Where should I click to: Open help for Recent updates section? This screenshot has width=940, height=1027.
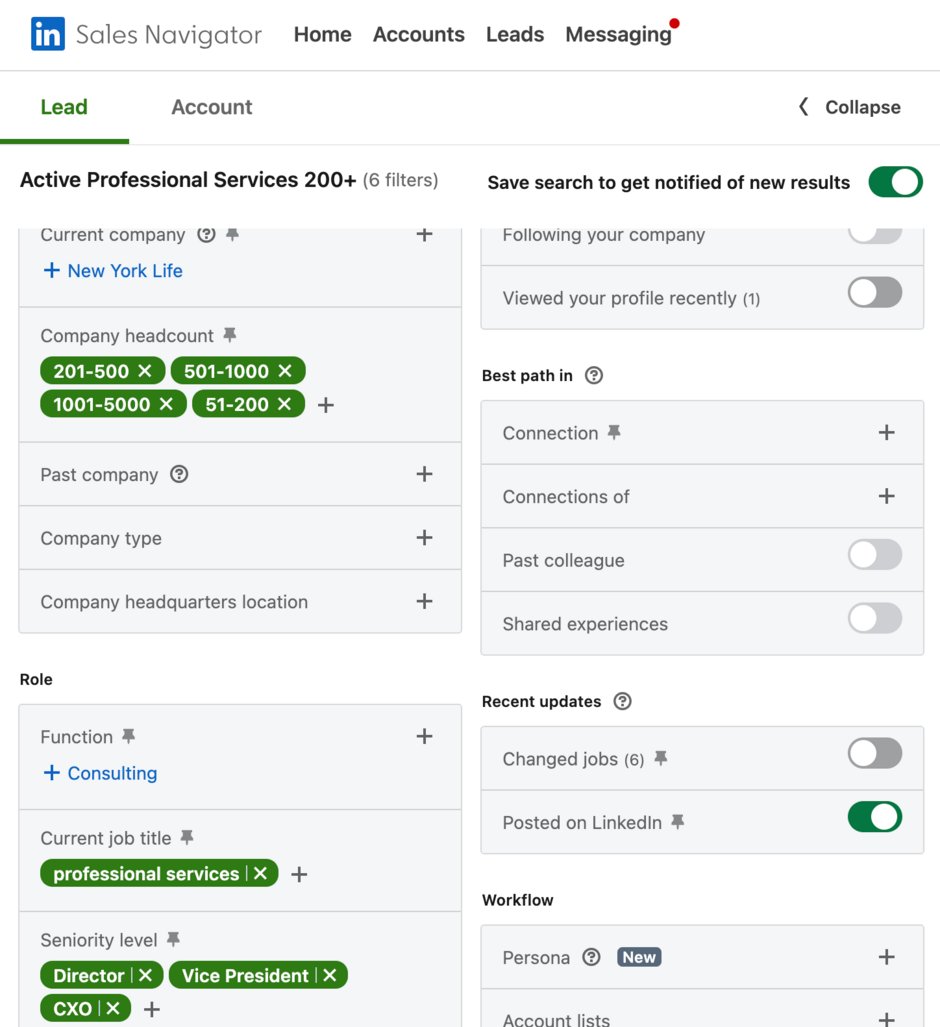(x=622, y=701)
